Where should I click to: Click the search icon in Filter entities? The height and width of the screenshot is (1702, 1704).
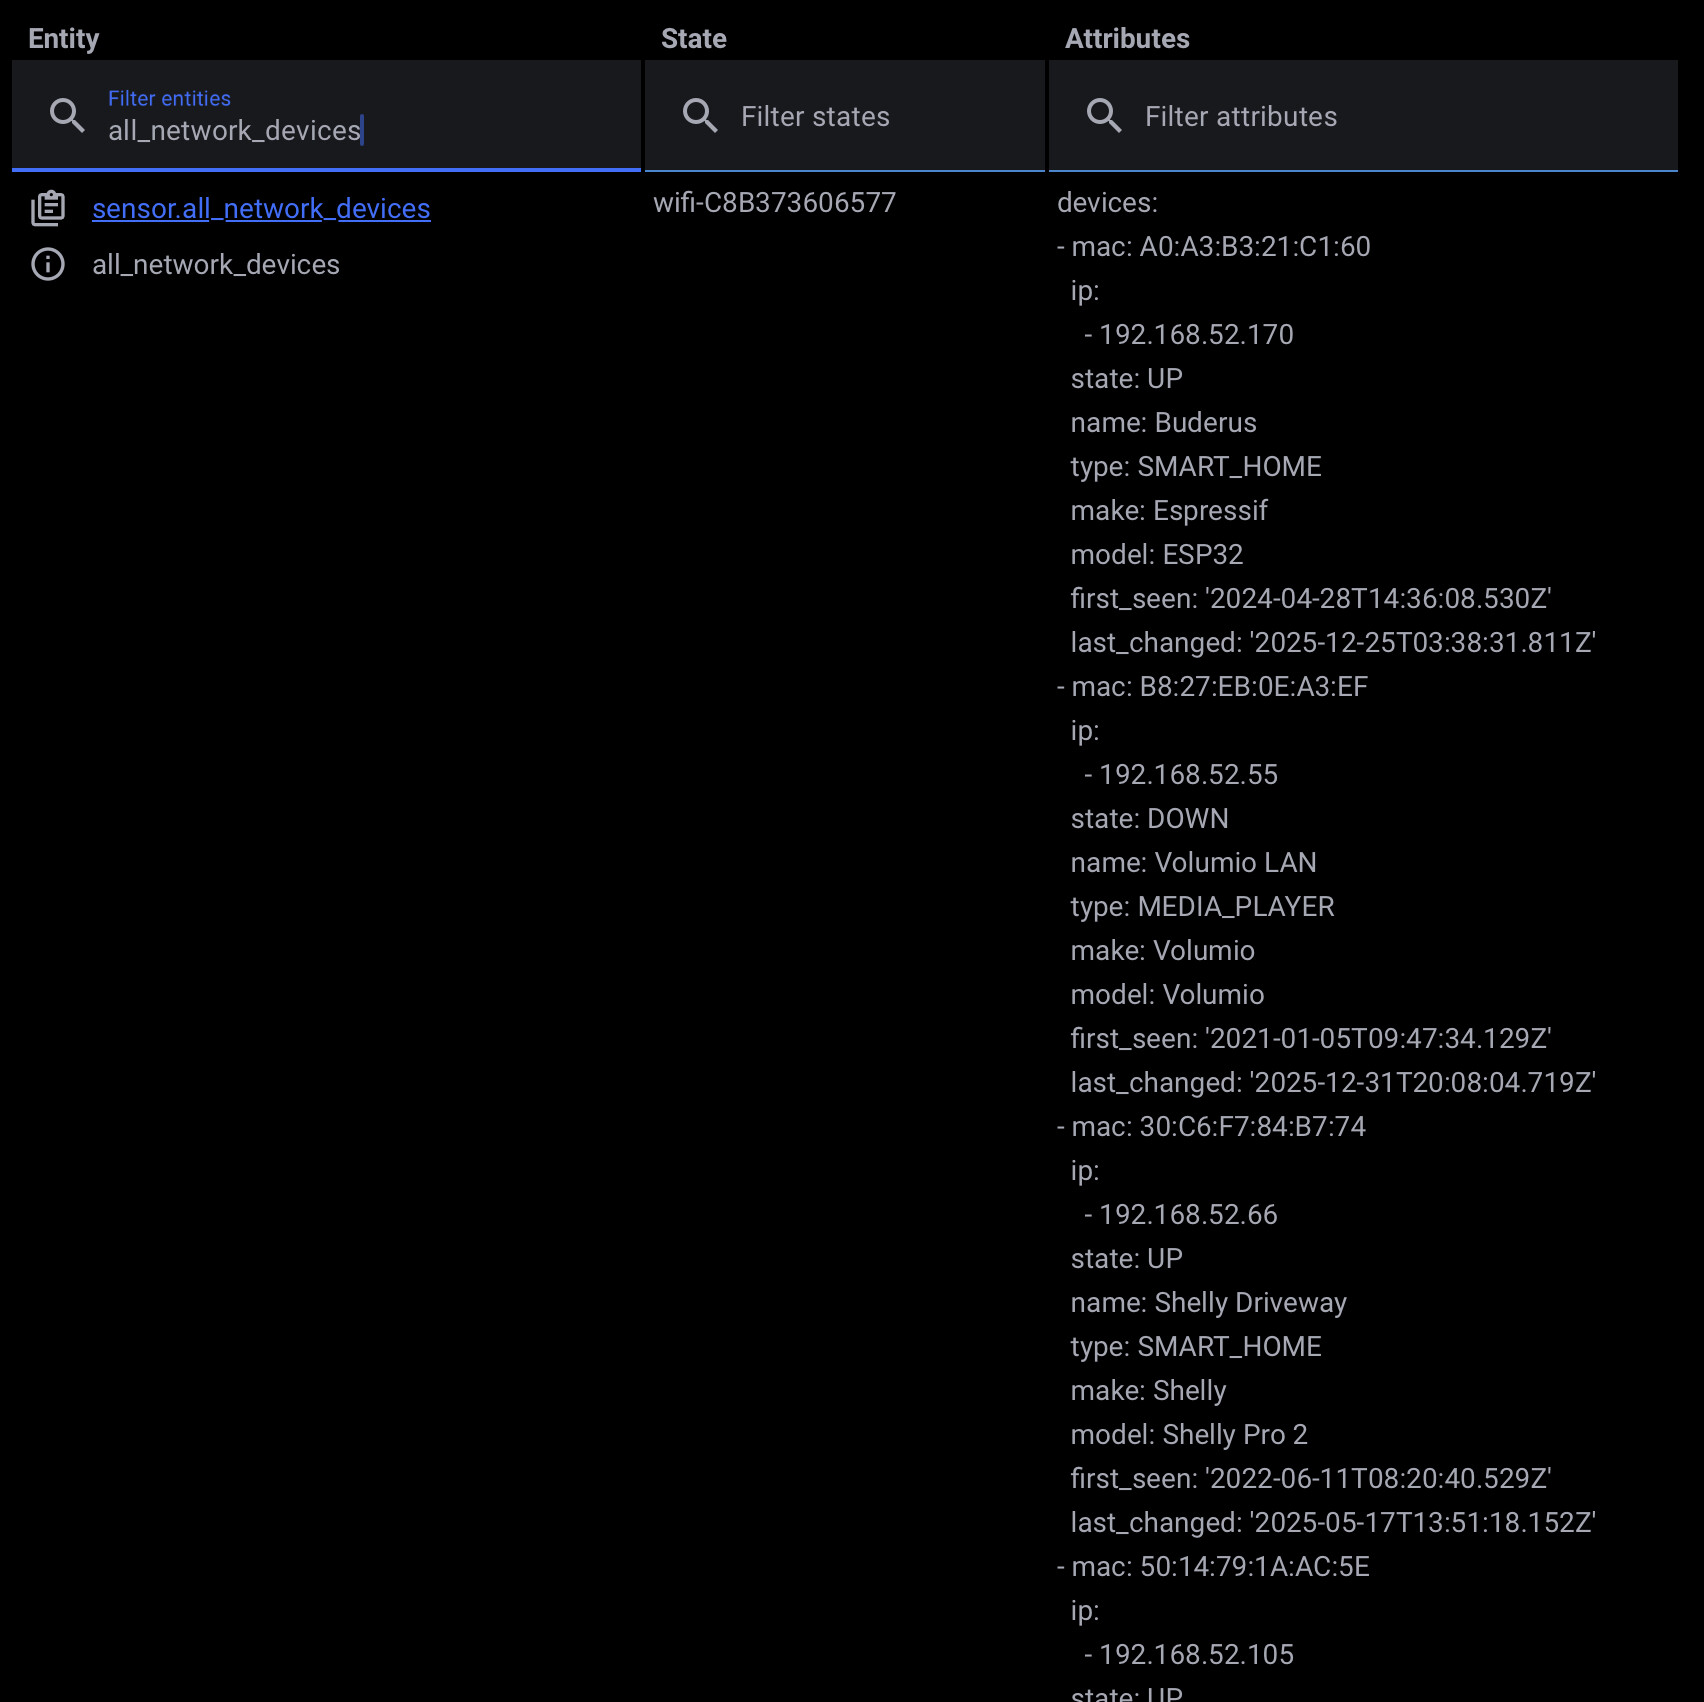pyautogui.click(x=67, y=116)
